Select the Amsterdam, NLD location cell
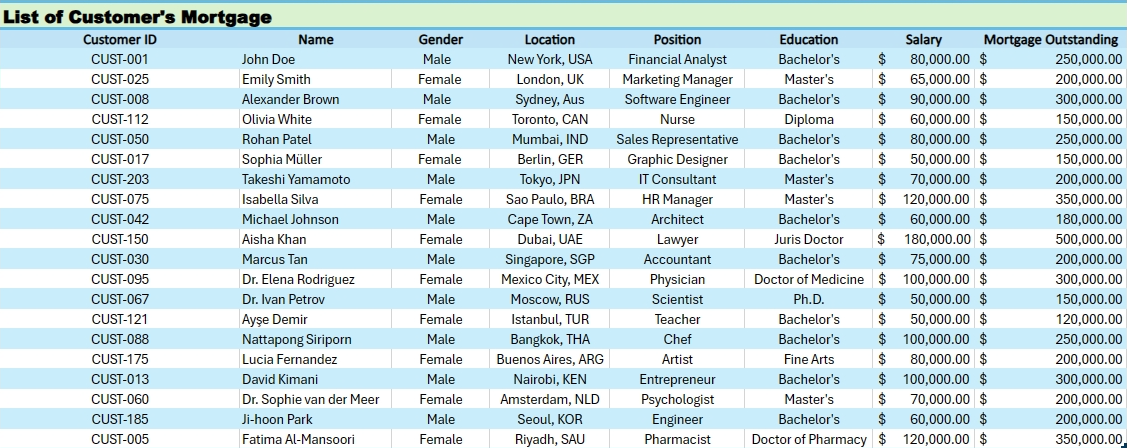Screen dimensions: 1127x448 [550, 400]
